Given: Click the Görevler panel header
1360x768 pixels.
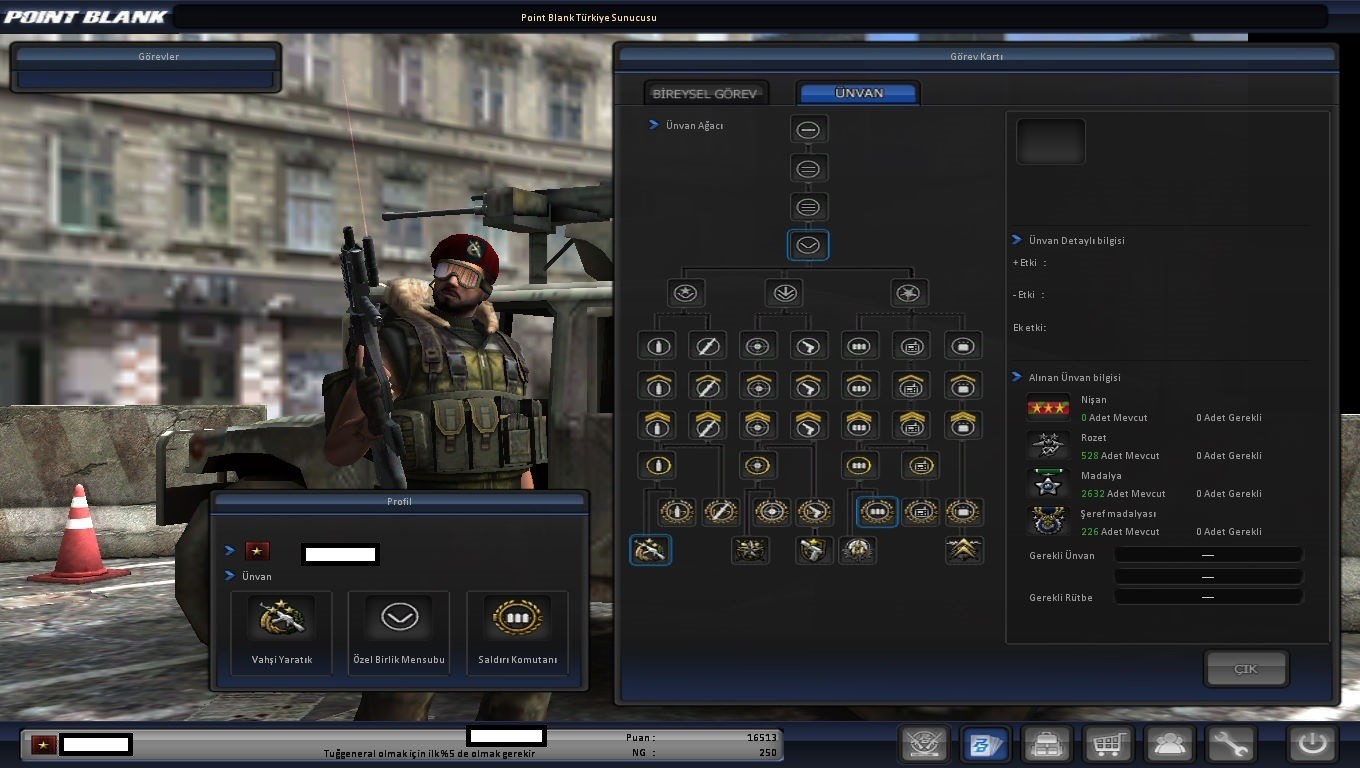Looking at the screenshot, I should (144, 57).
